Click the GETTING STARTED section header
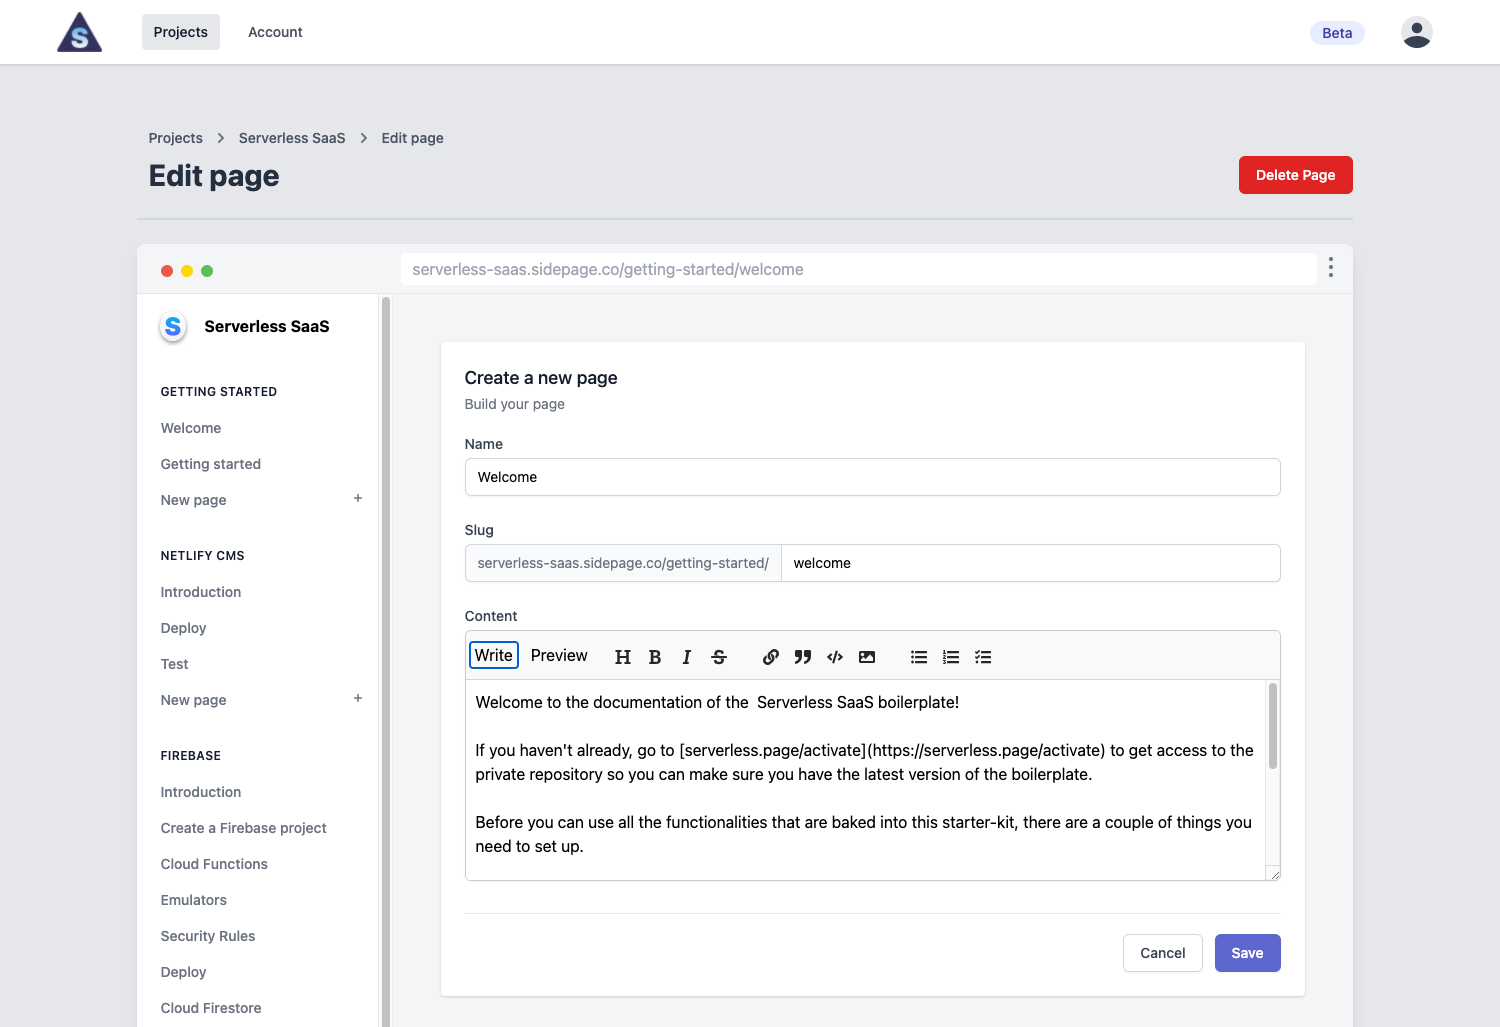 click(x=219, y=392)
